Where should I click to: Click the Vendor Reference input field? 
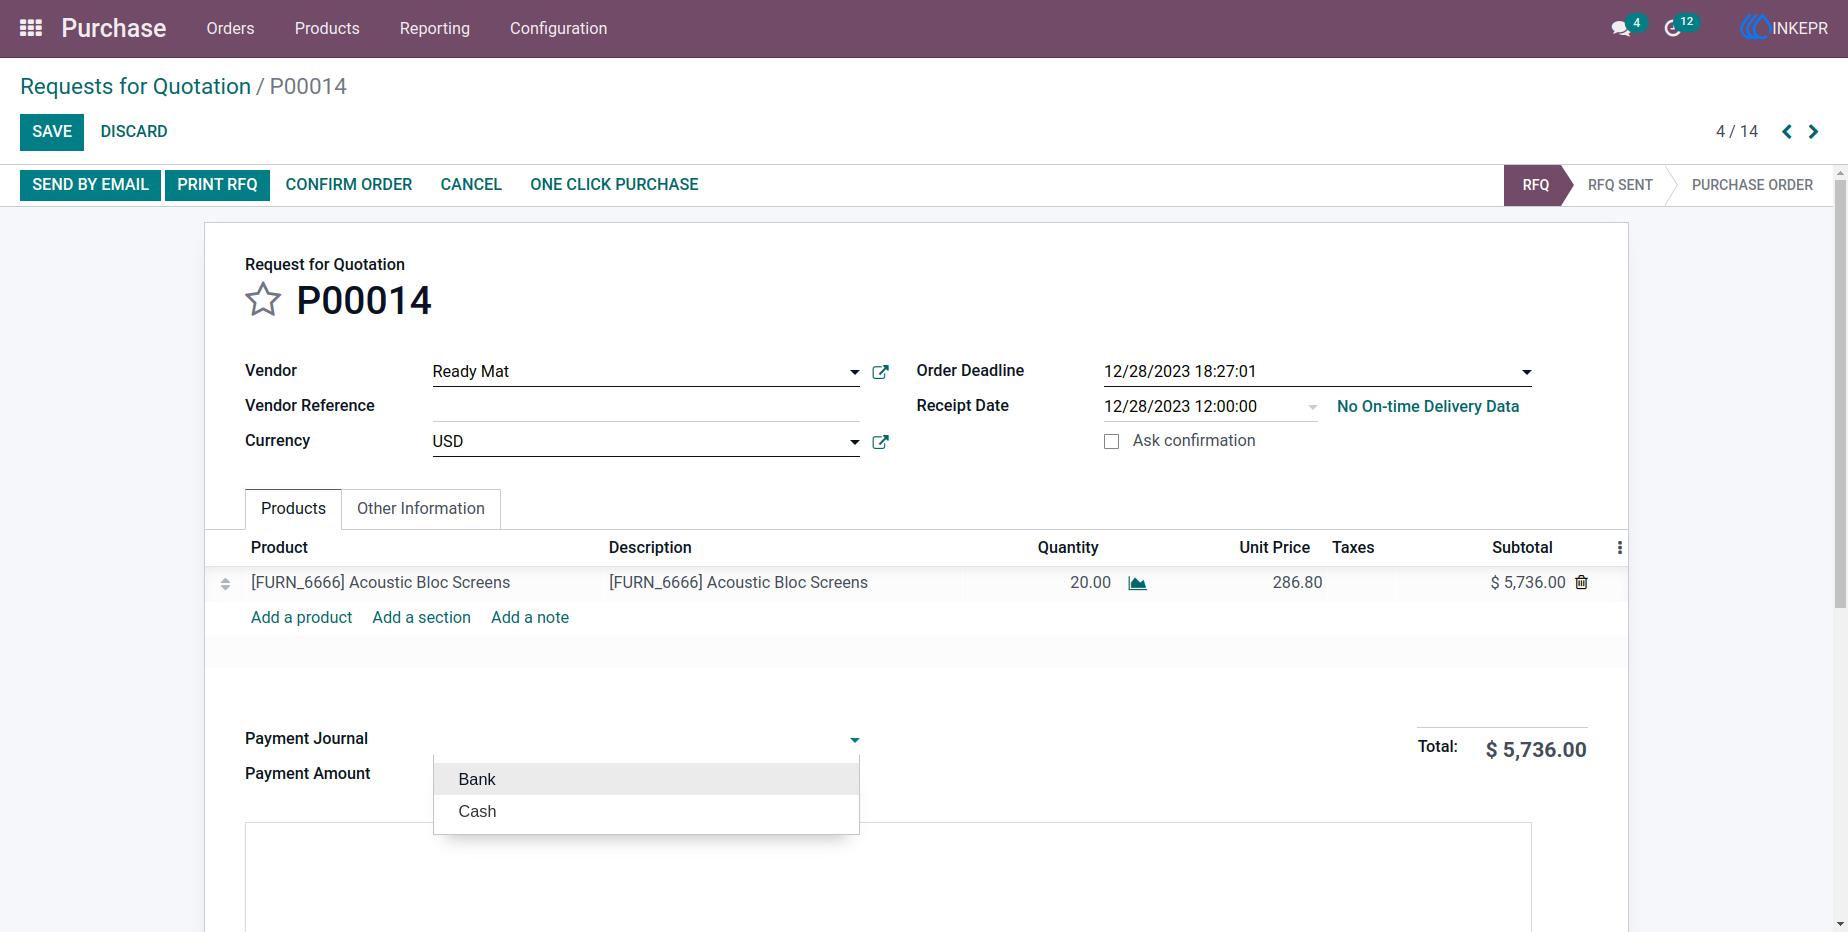point(646,406)
